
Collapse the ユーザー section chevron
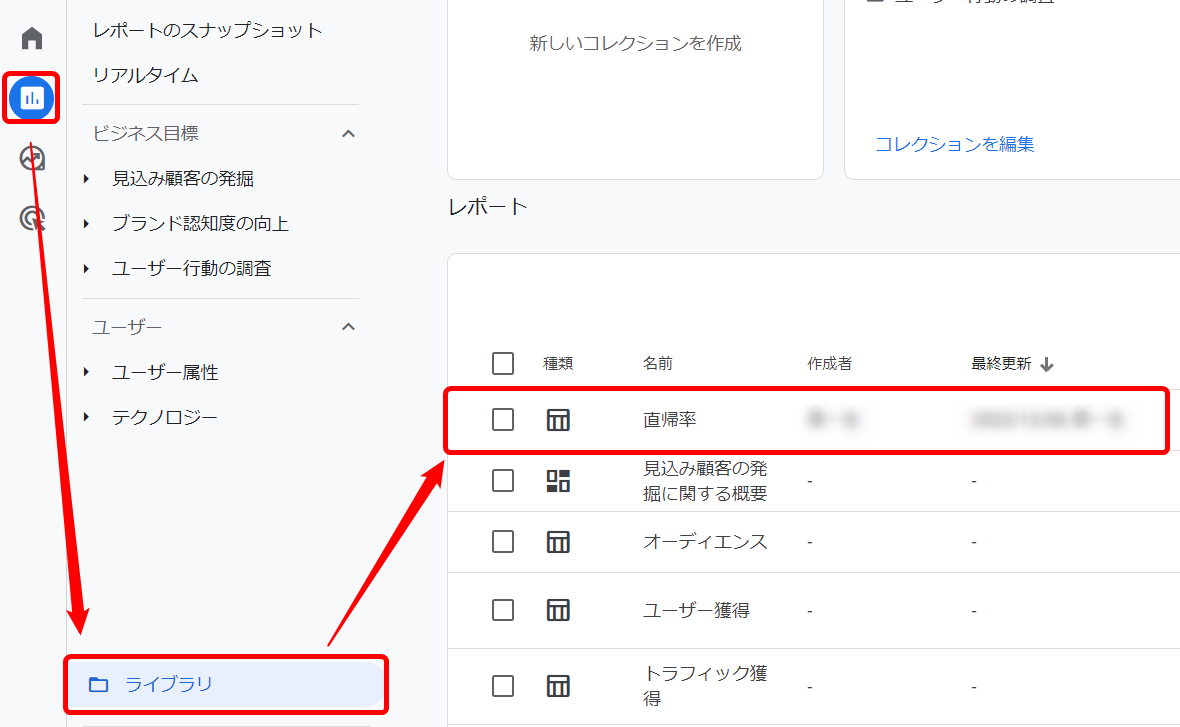[348, 327]
